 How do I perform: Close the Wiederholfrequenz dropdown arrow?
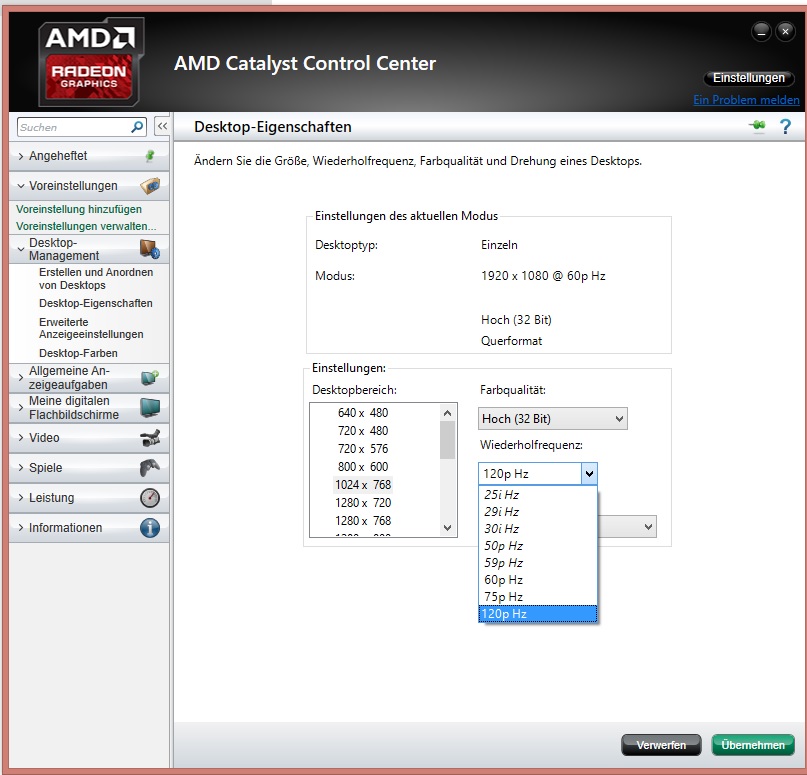589,473
